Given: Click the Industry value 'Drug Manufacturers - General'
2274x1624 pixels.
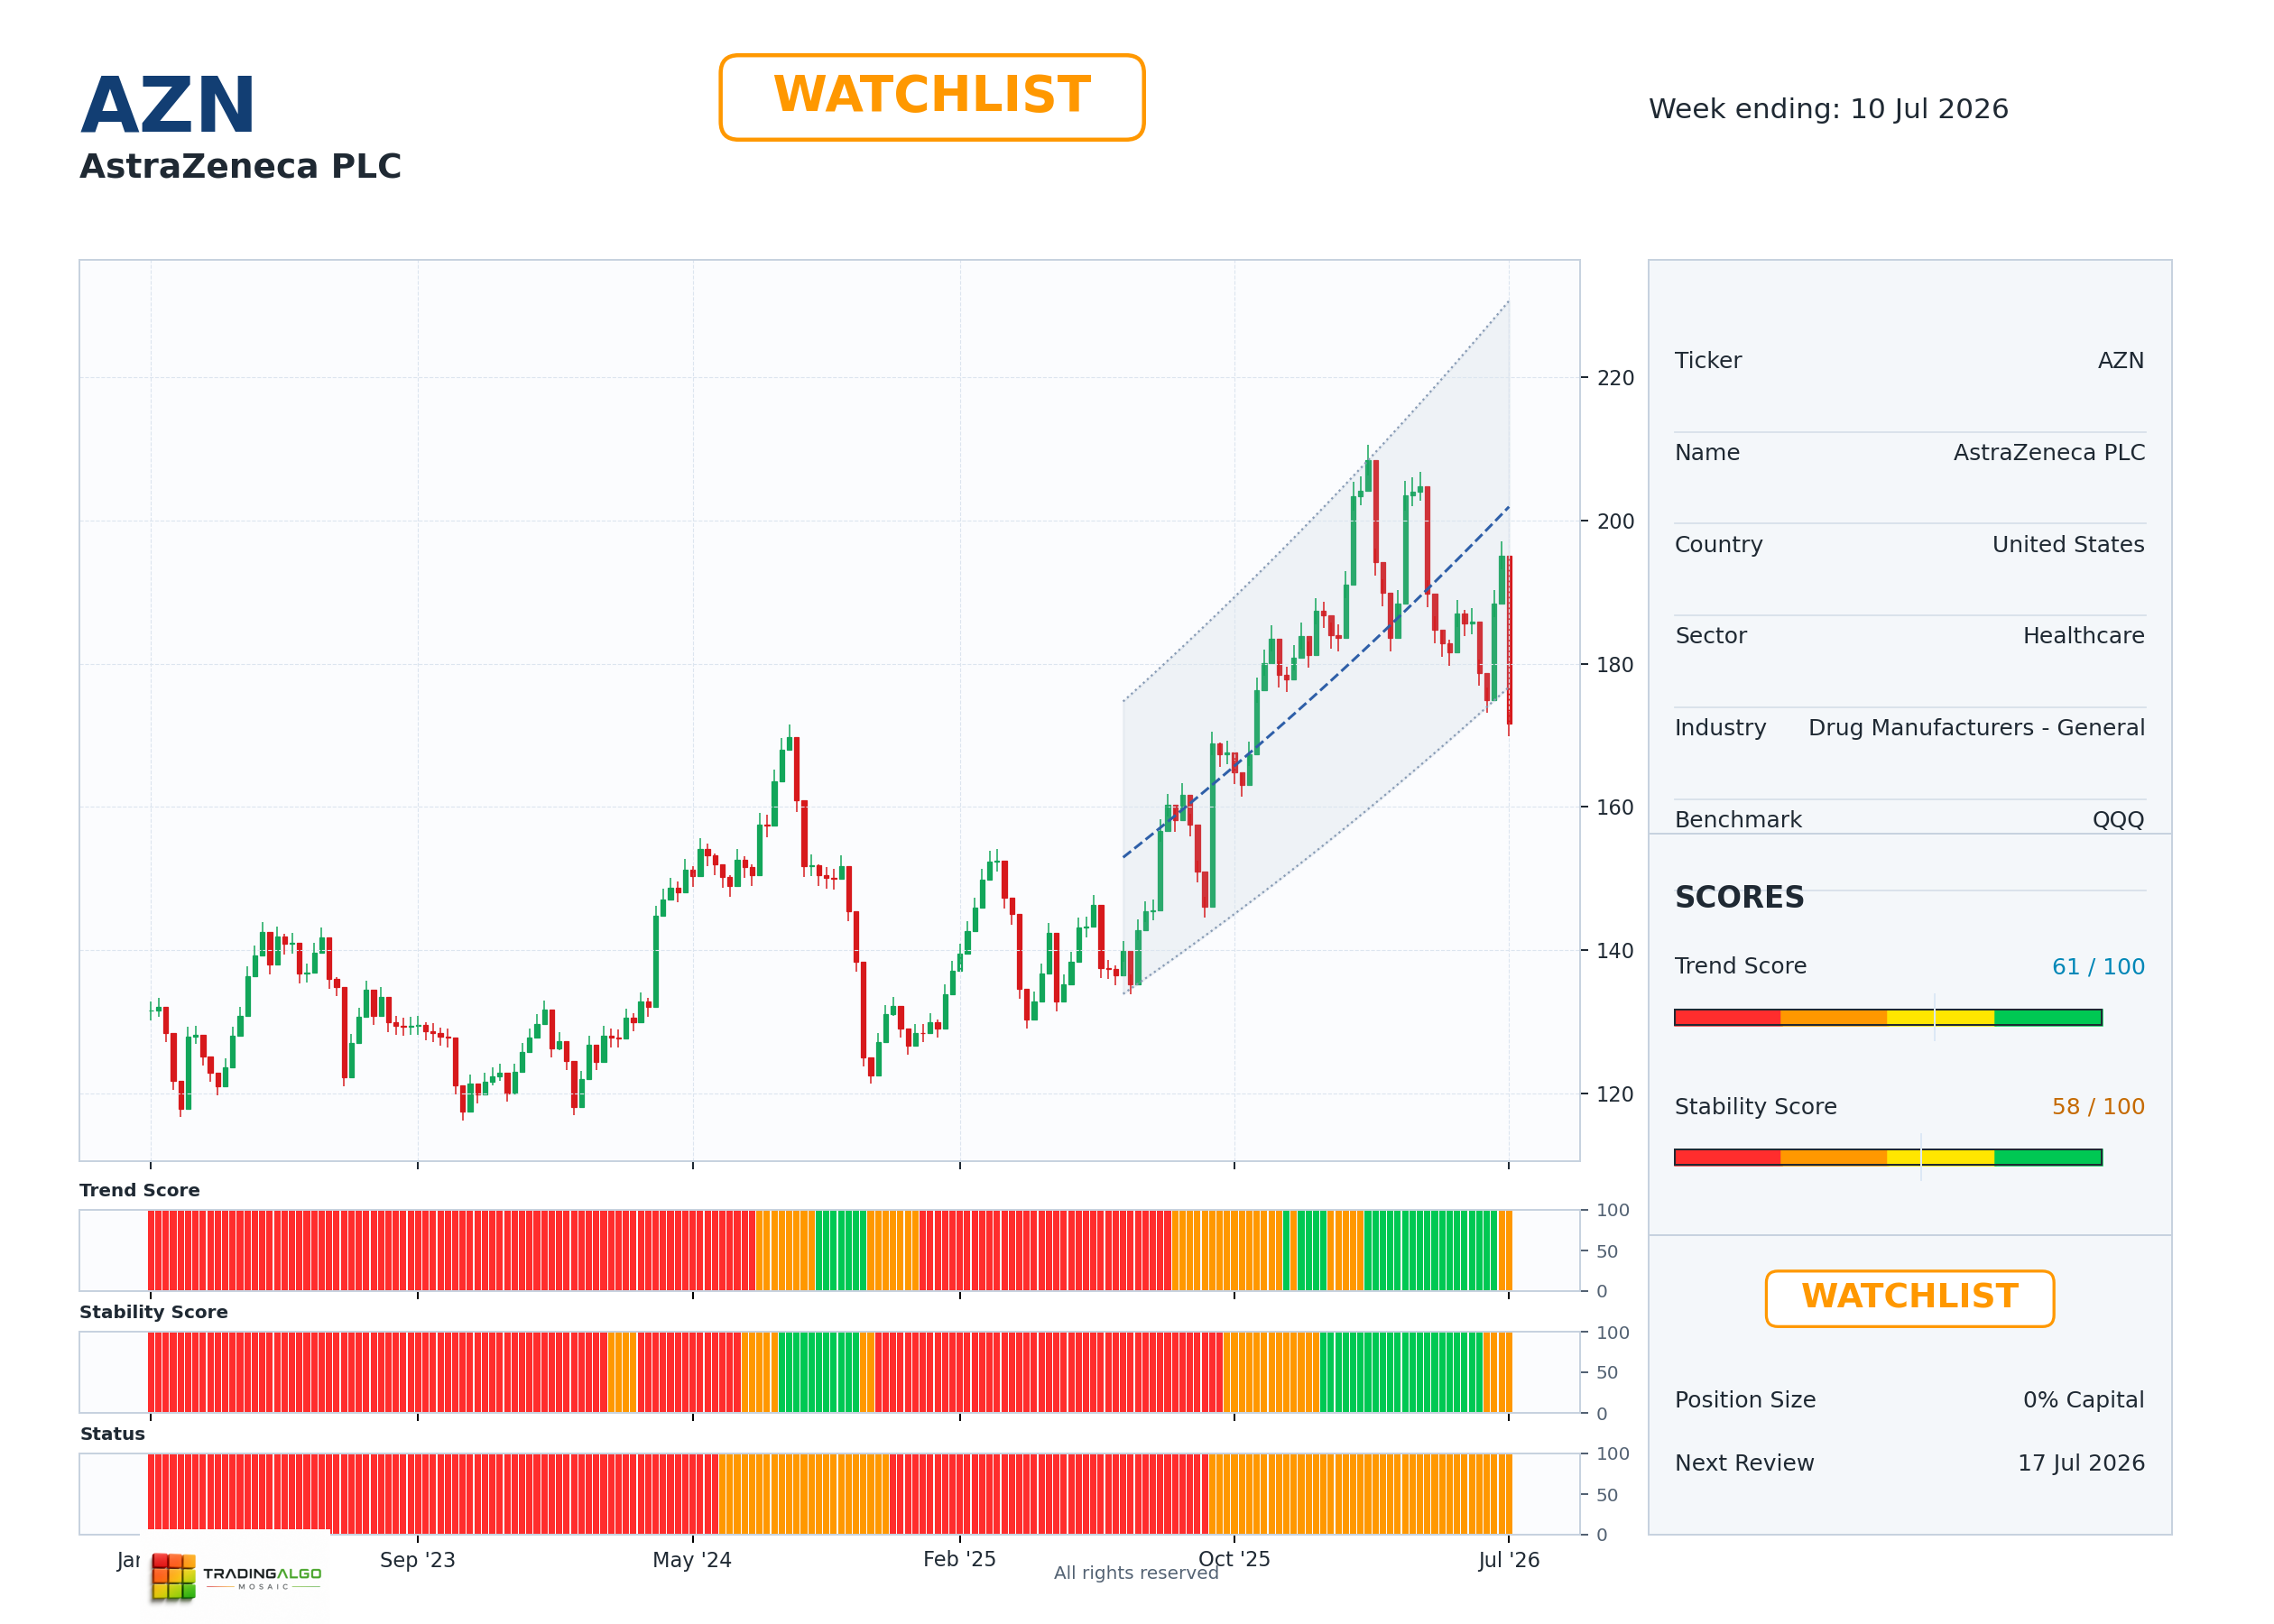Looking at the screenshot, I should [x=1976, y=728].
